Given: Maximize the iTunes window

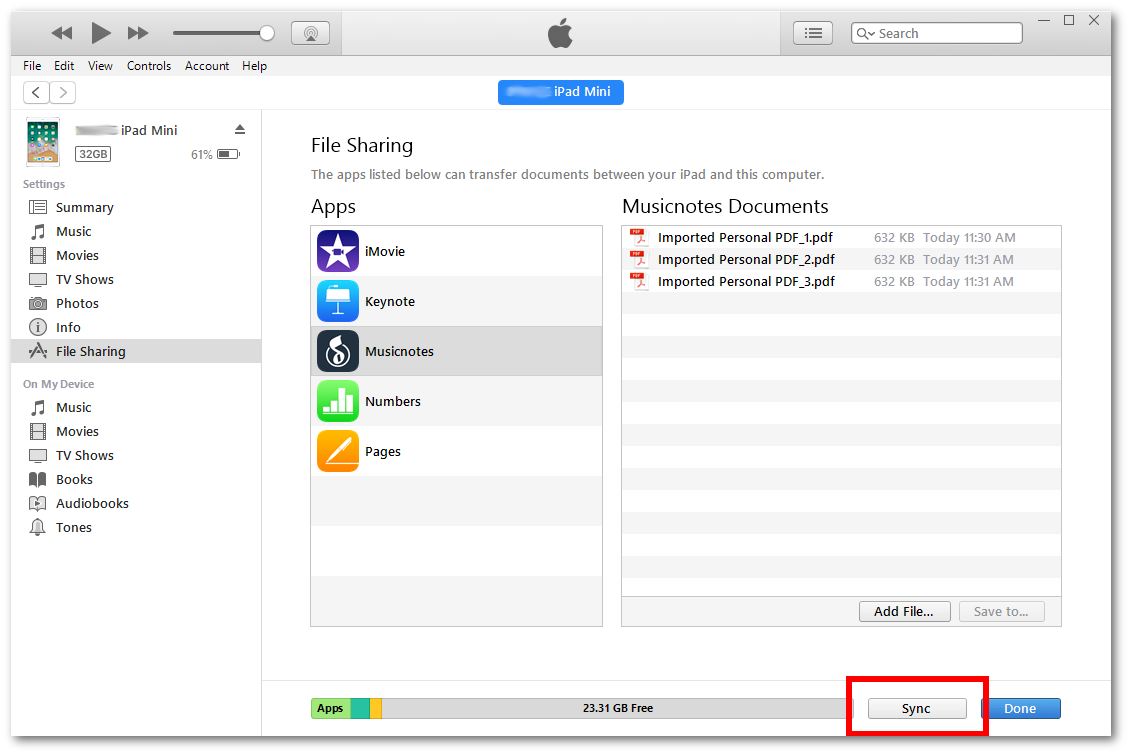Looking at the screenshot, I should (1069, 20).
